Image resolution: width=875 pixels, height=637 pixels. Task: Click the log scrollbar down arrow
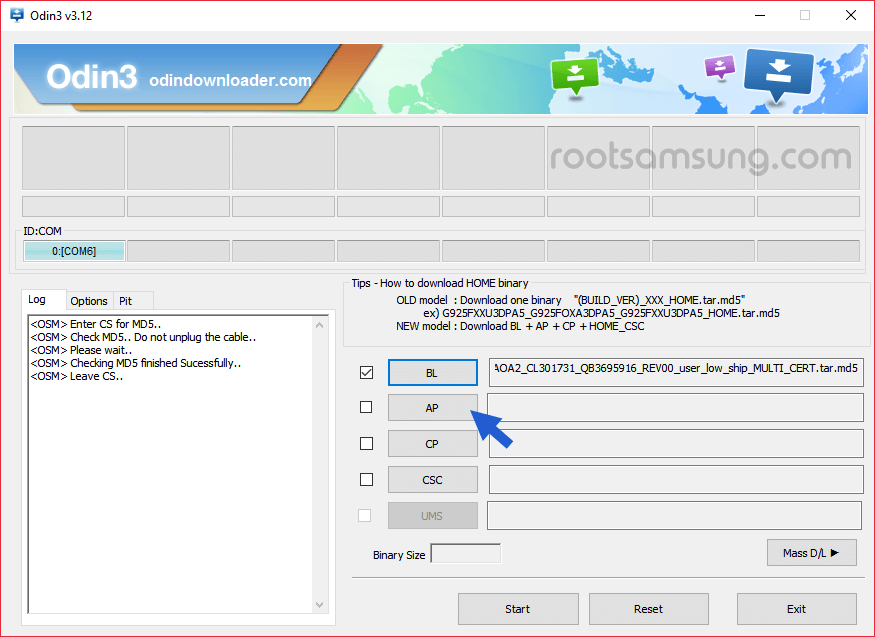[320, 605]
